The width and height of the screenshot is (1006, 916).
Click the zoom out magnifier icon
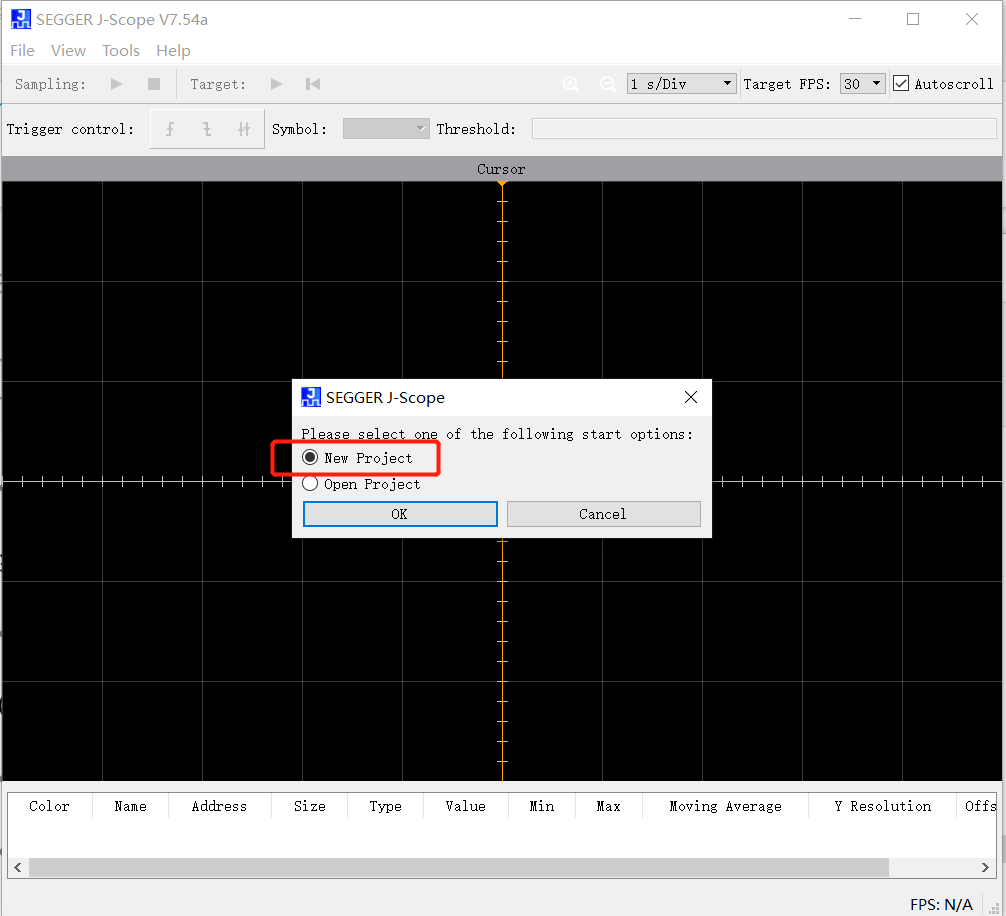607,84
